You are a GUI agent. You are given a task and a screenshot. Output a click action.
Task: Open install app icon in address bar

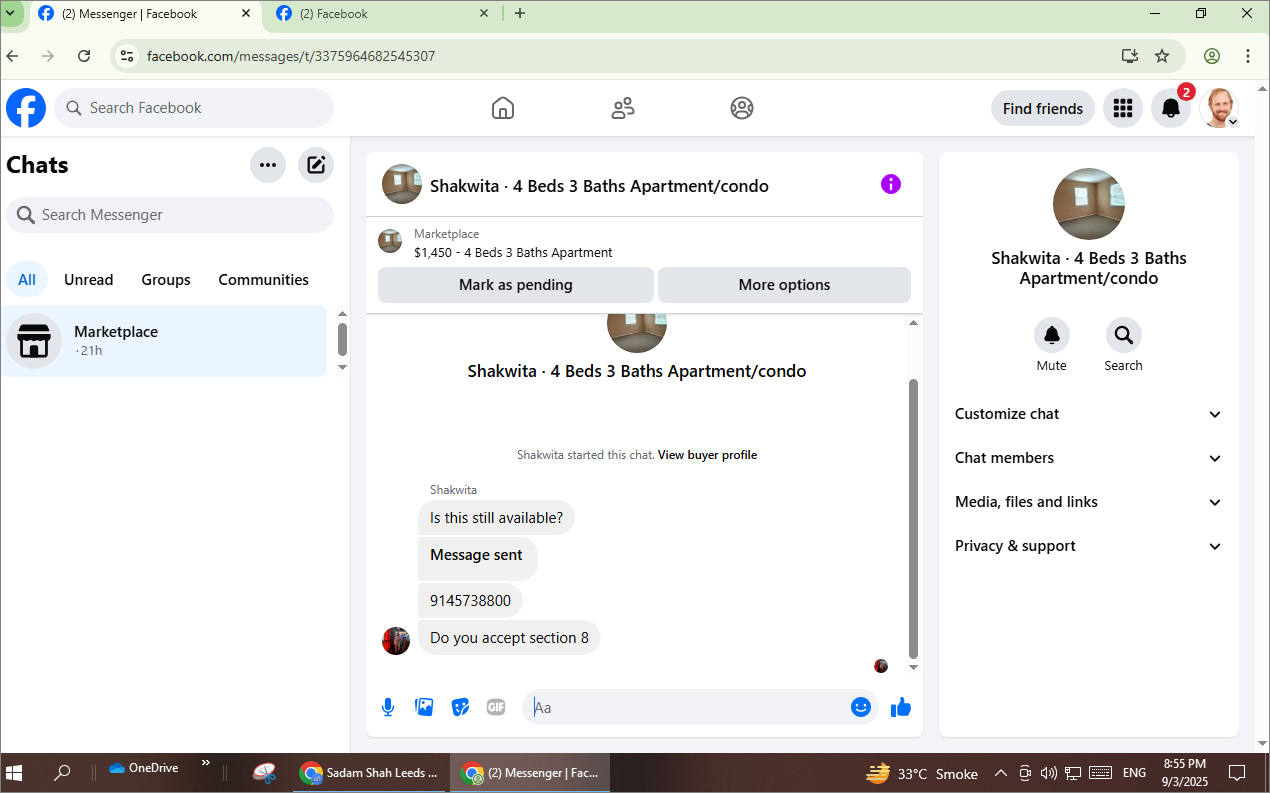[1130, 56]
